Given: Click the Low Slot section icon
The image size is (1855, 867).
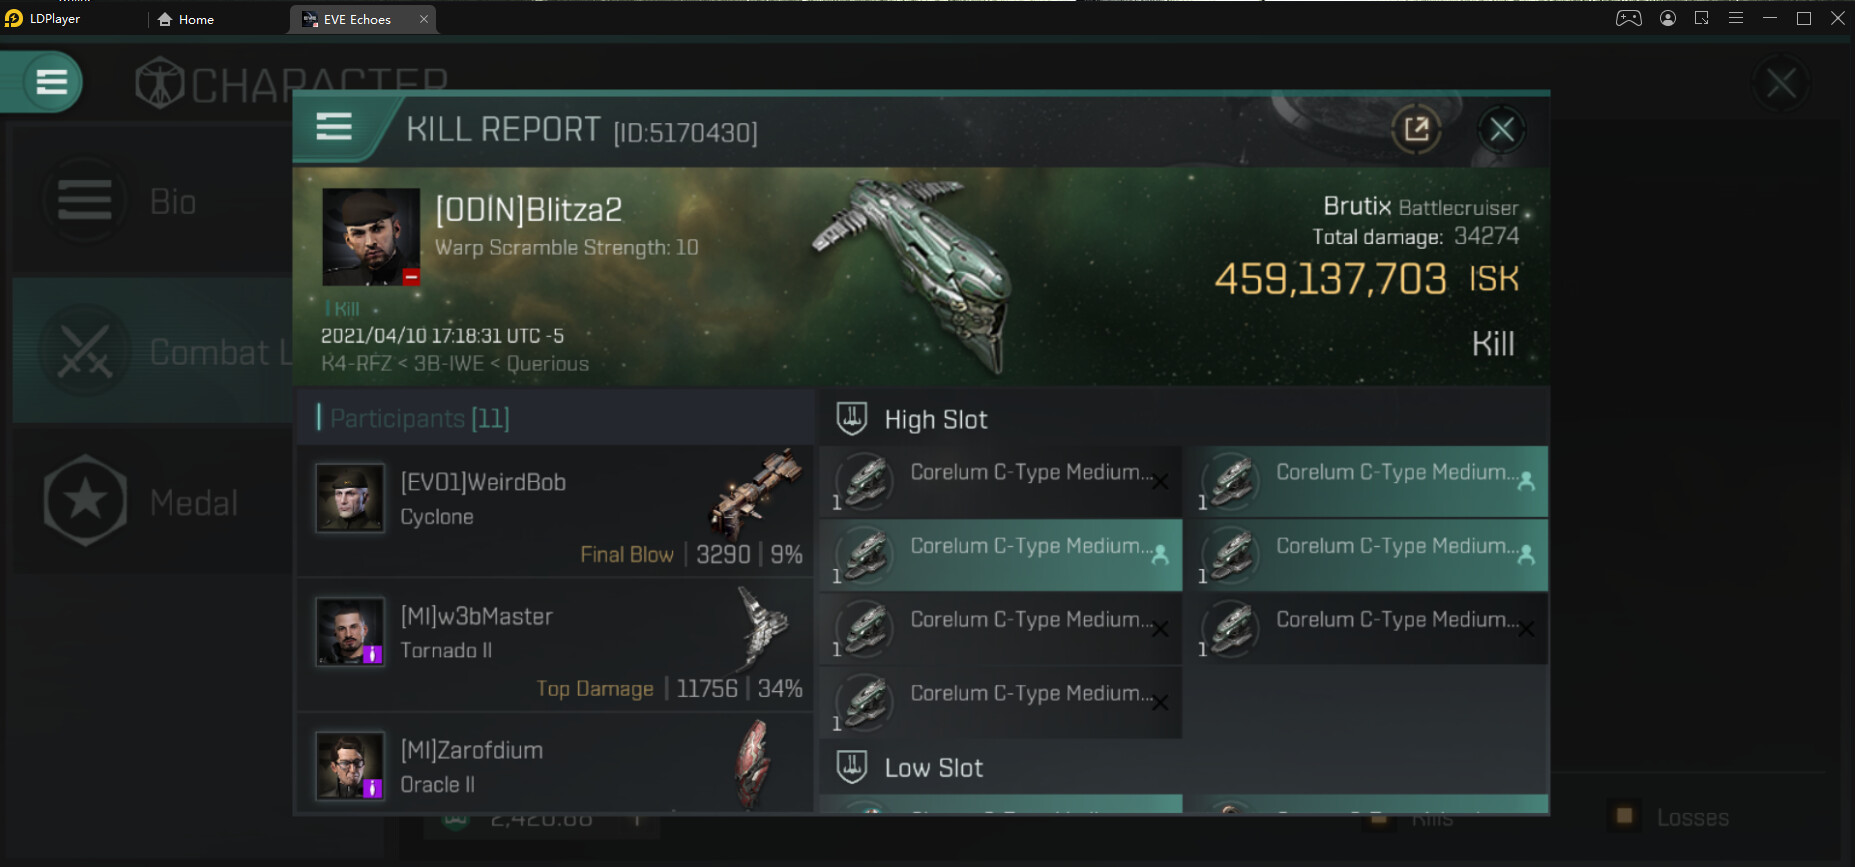Looking at the screenshot, I should click(852, 767).
